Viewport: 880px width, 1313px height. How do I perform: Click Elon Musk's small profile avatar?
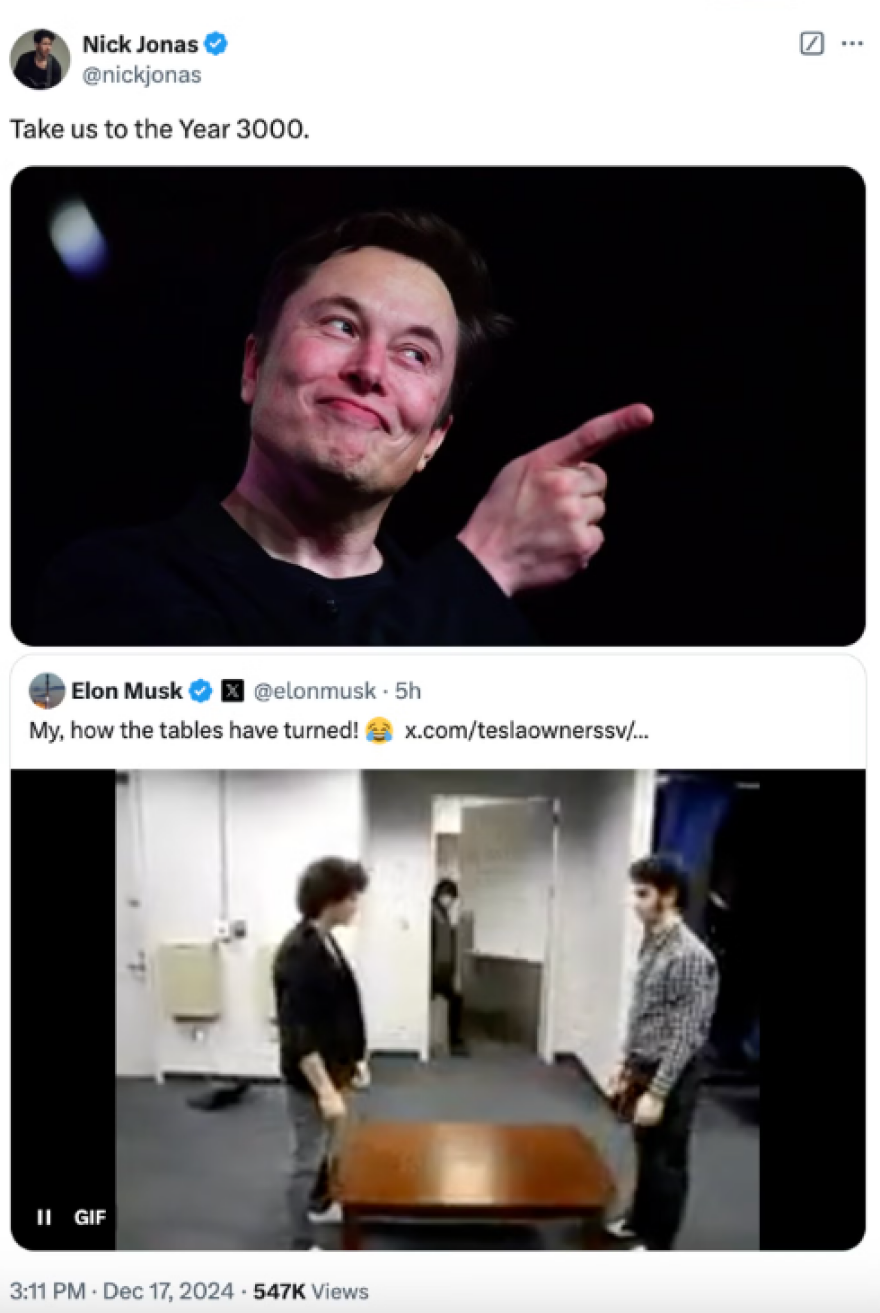click(47, 691)
